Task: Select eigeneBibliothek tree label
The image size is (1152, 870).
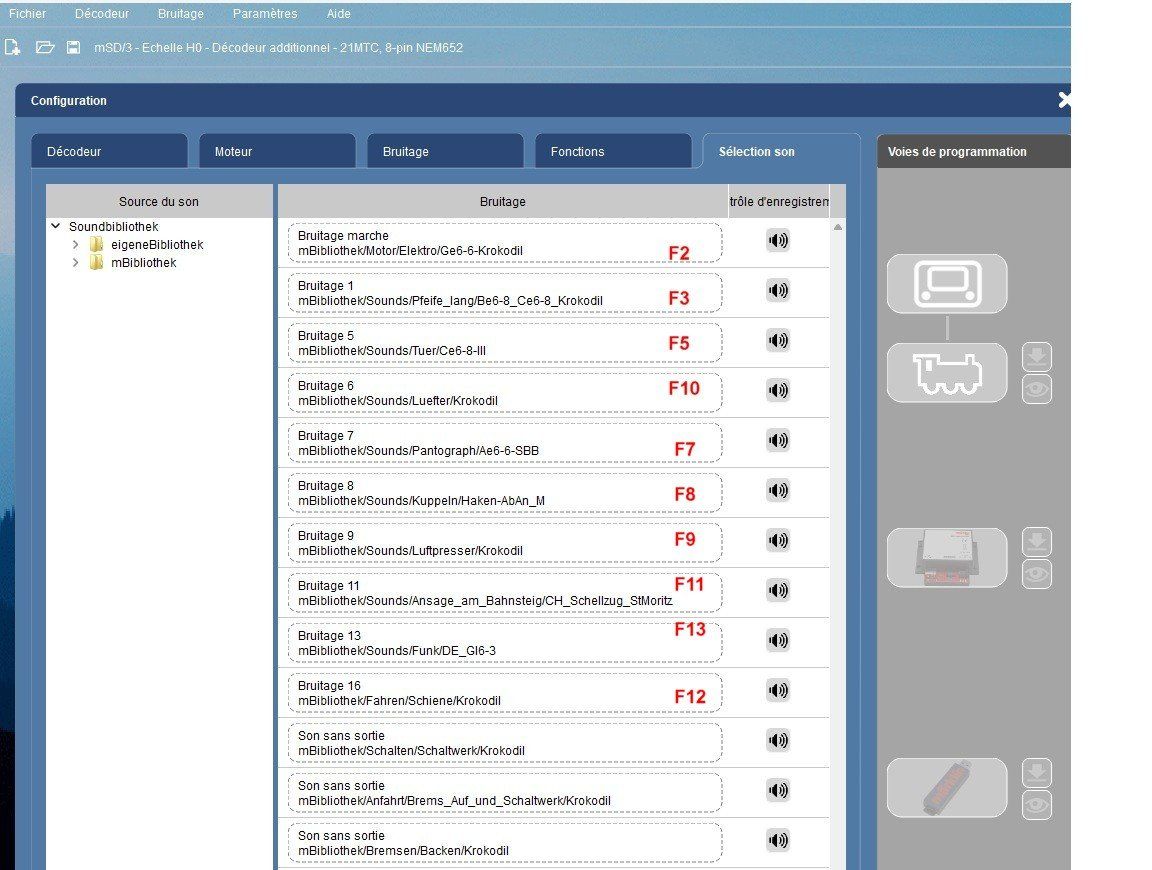Action: click(157, 245)
